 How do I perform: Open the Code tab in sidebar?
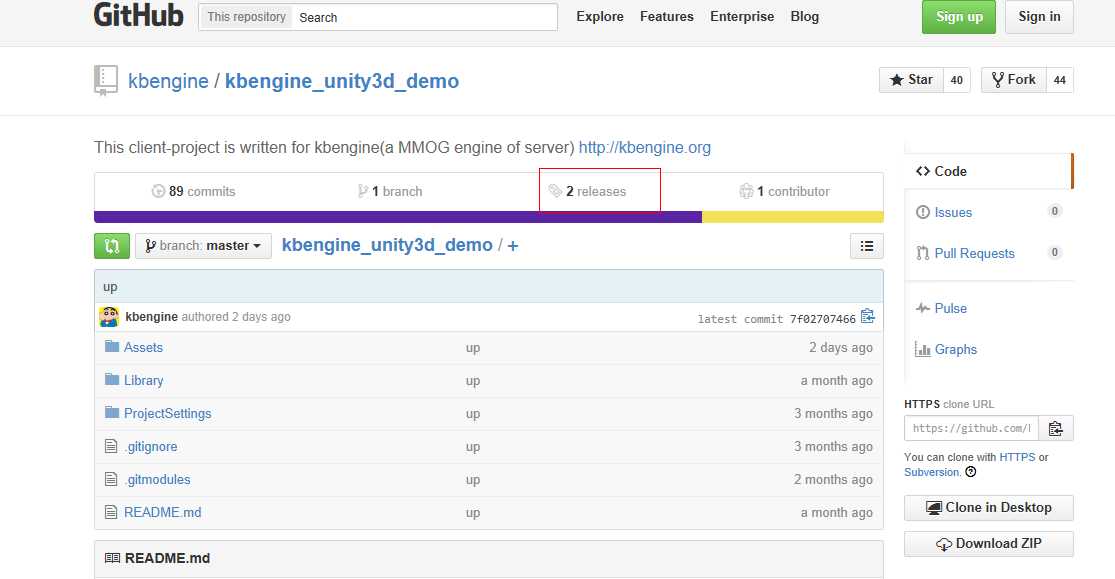(988, 171)
